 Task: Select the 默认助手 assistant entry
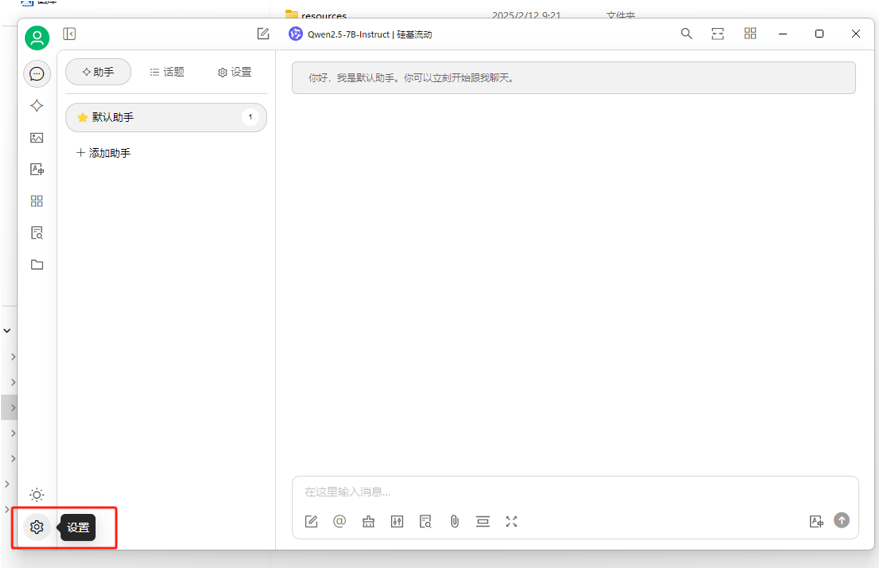[166, 117]
